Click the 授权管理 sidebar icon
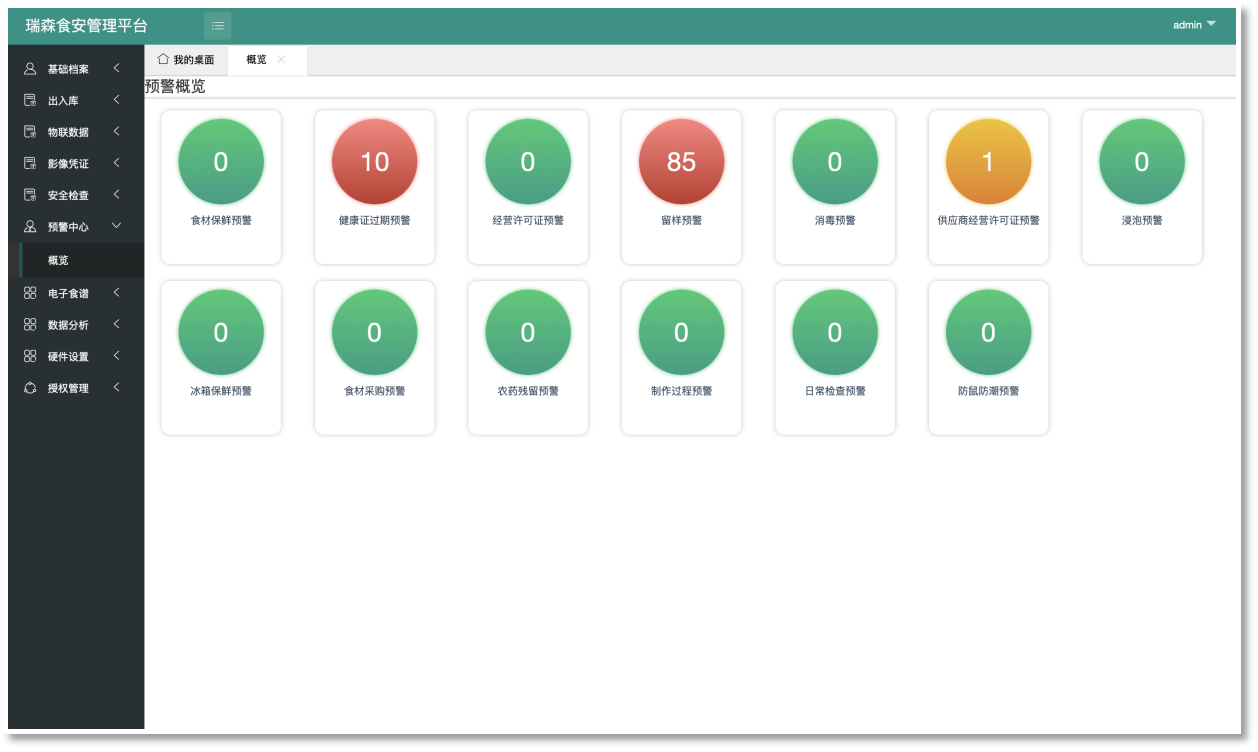The width and height of the screenshot is (1258, 752). 30,388
